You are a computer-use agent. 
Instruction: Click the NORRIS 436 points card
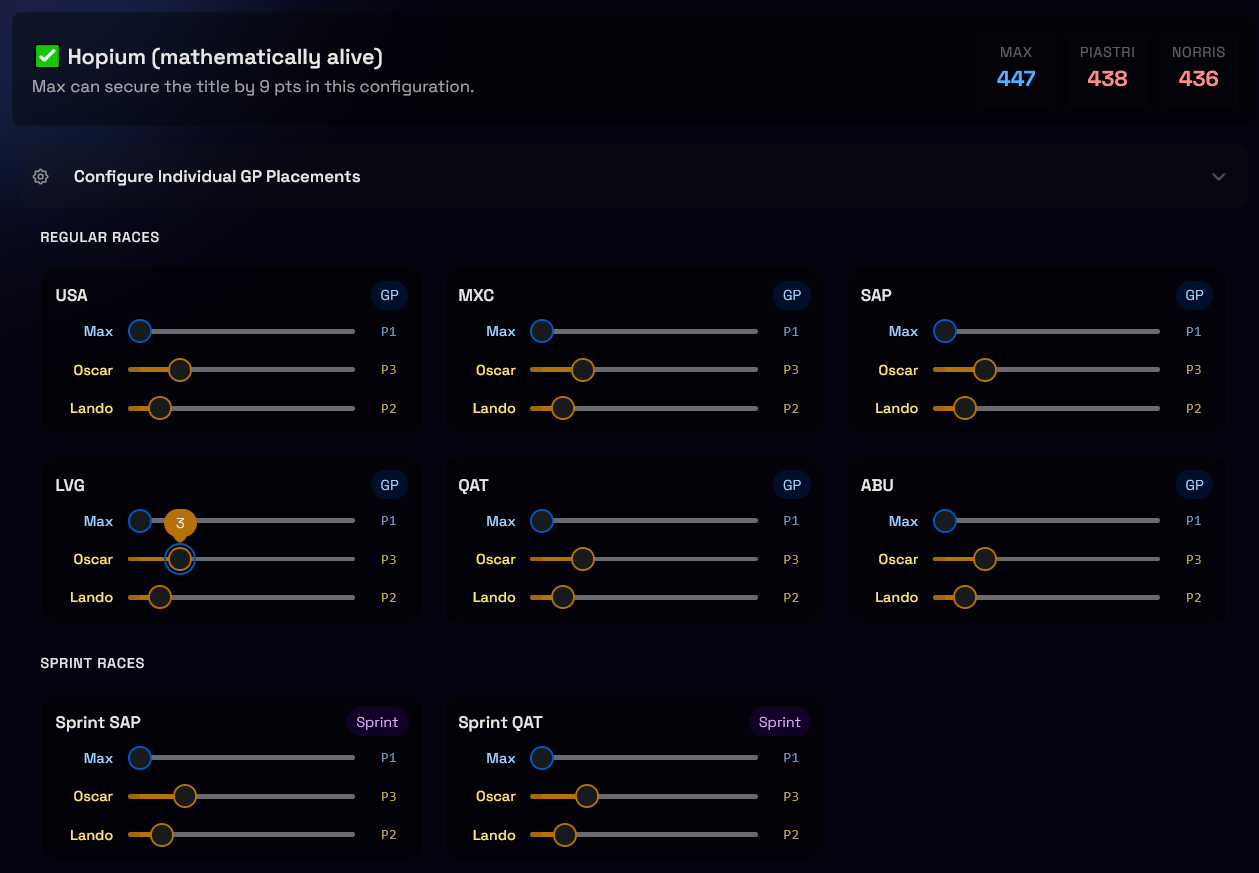(1198, 68)
